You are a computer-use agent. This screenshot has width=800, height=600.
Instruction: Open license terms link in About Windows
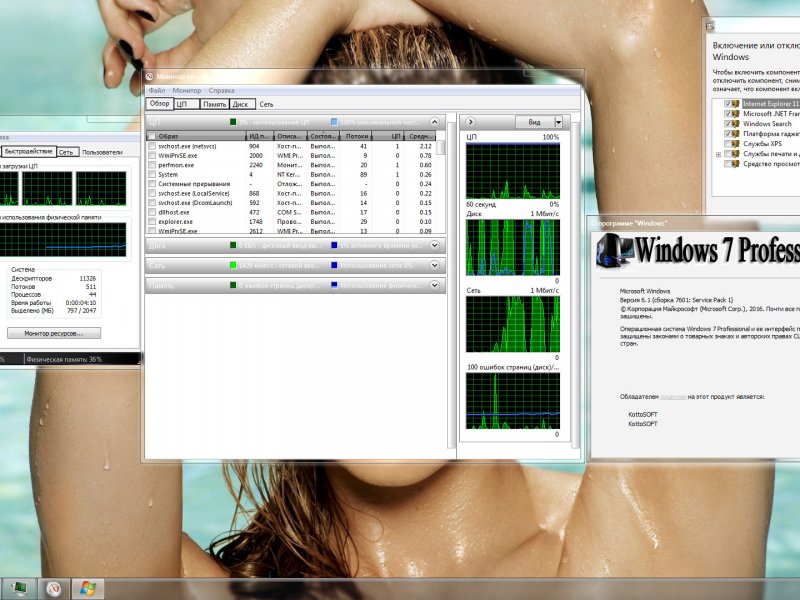click(x=673, y=396)
